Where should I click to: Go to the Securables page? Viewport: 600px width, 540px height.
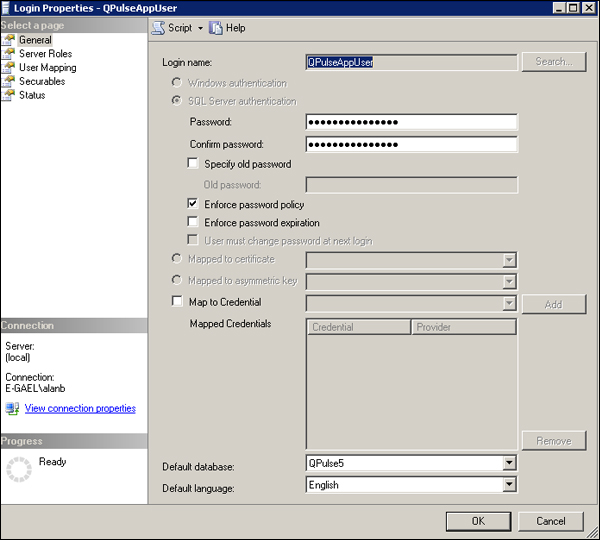tap(42, 81)
